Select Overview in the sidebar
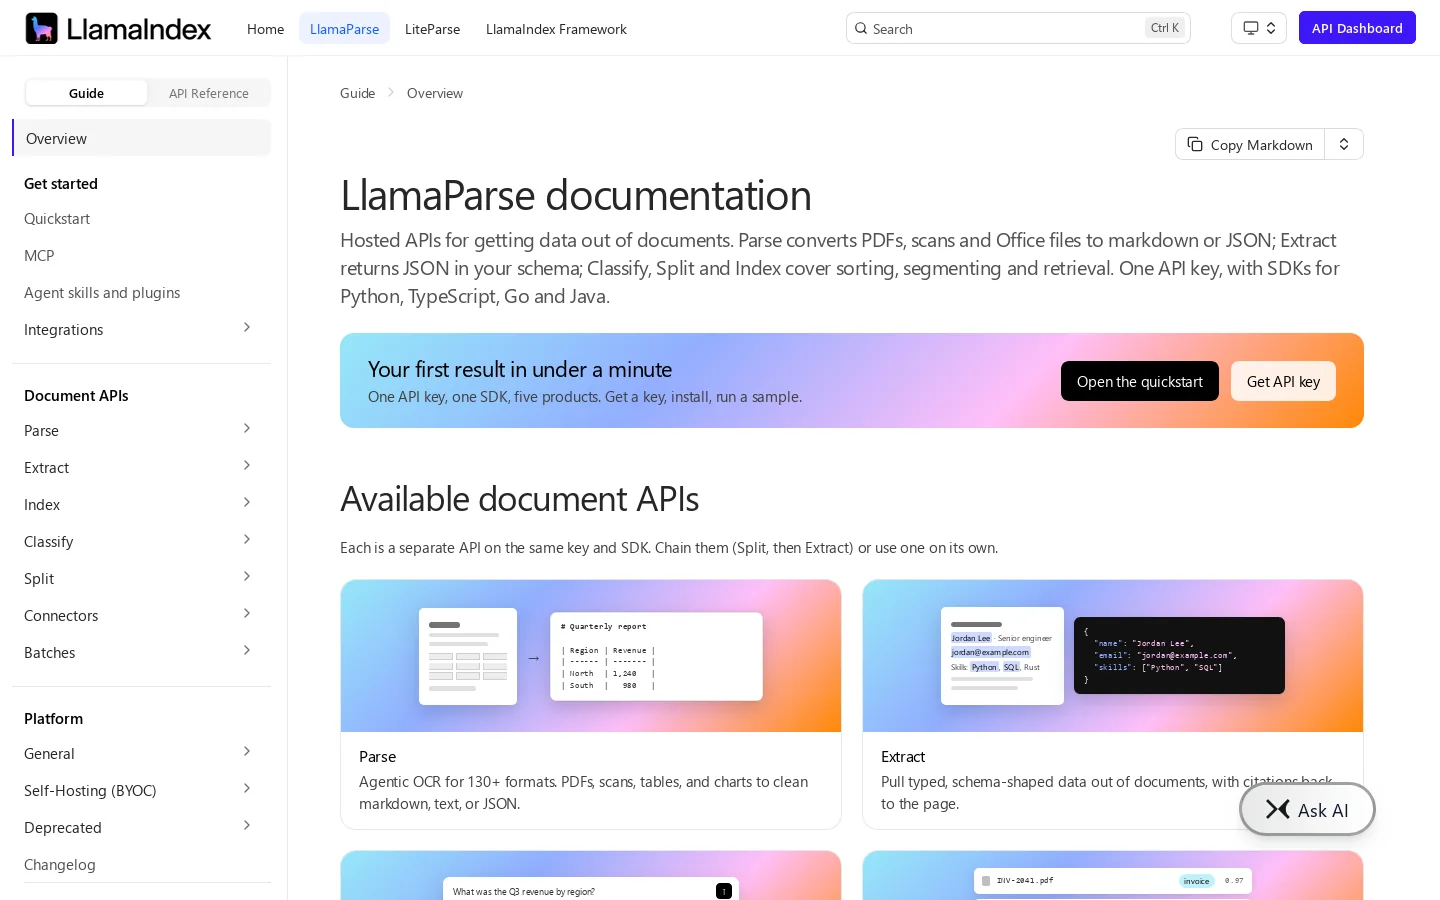This screenshot has width=1440, height=900. (141, 138)
